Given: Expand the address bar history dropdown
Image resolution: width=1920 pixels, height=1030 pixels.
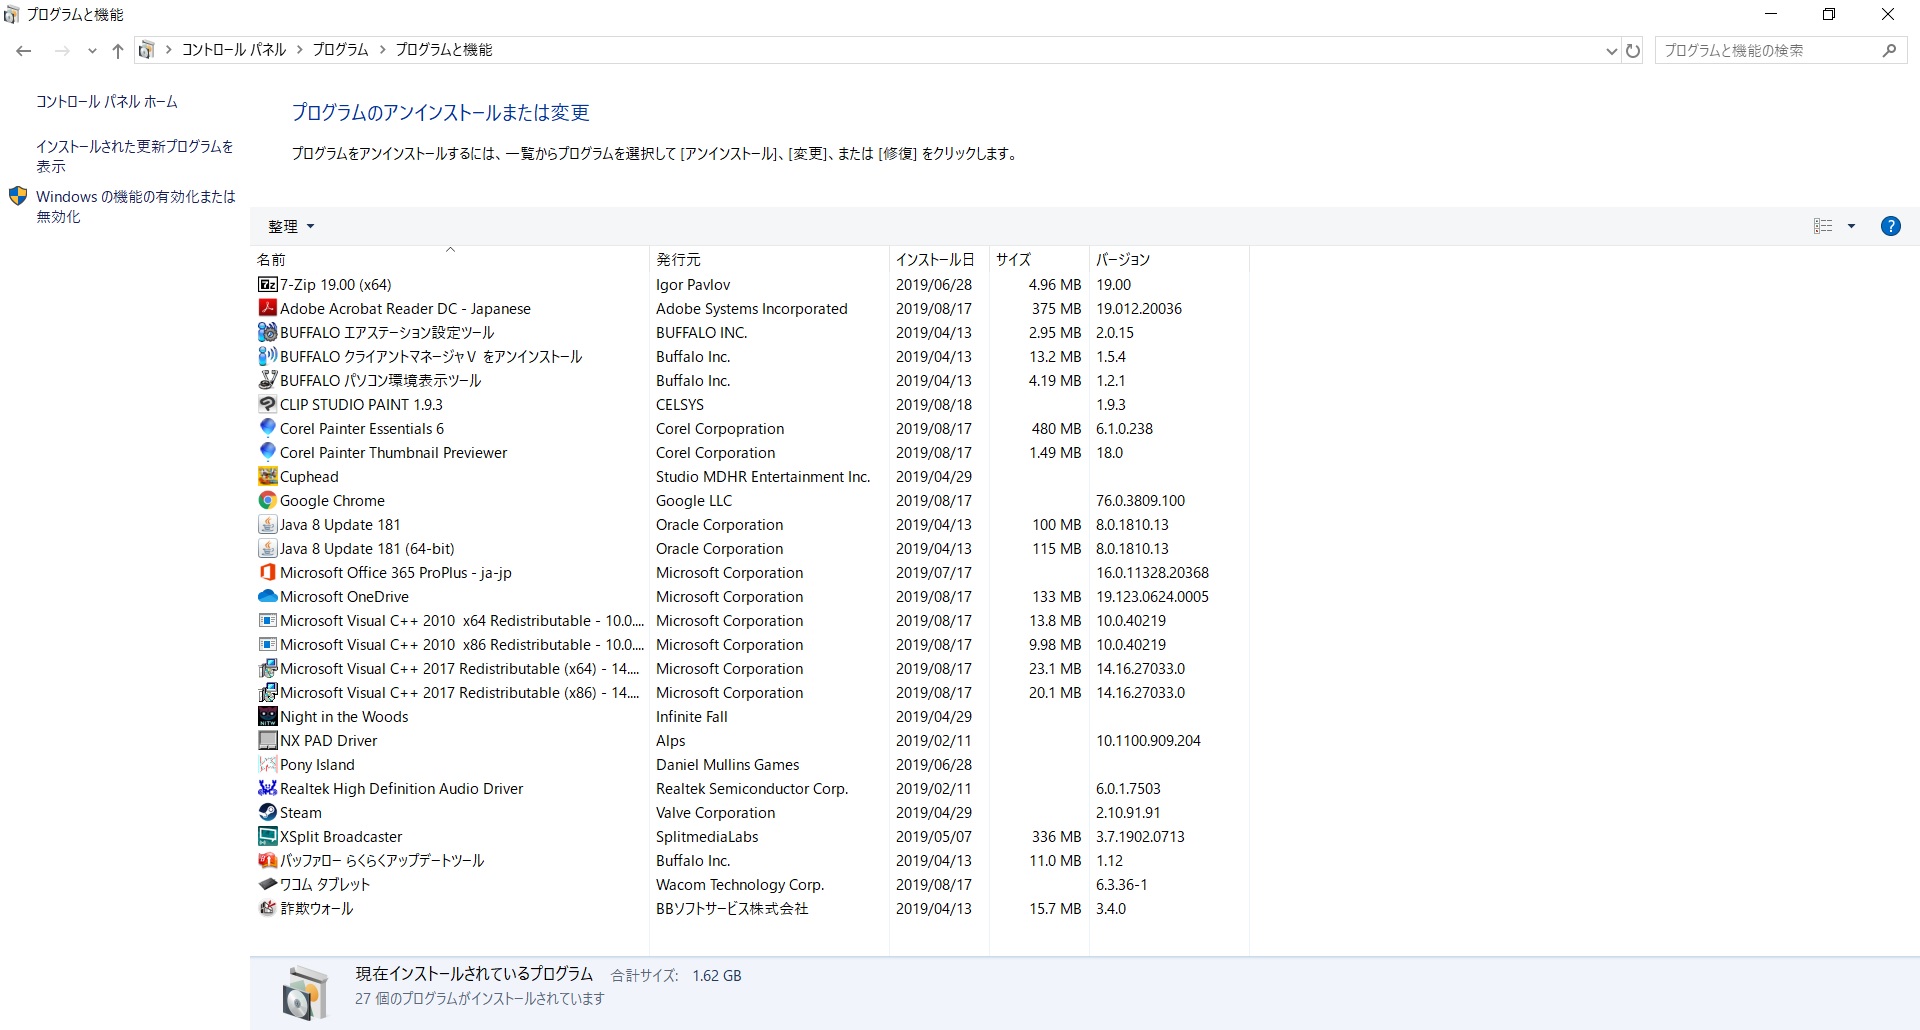Looking at the screenshot, I should point(1611,50).
